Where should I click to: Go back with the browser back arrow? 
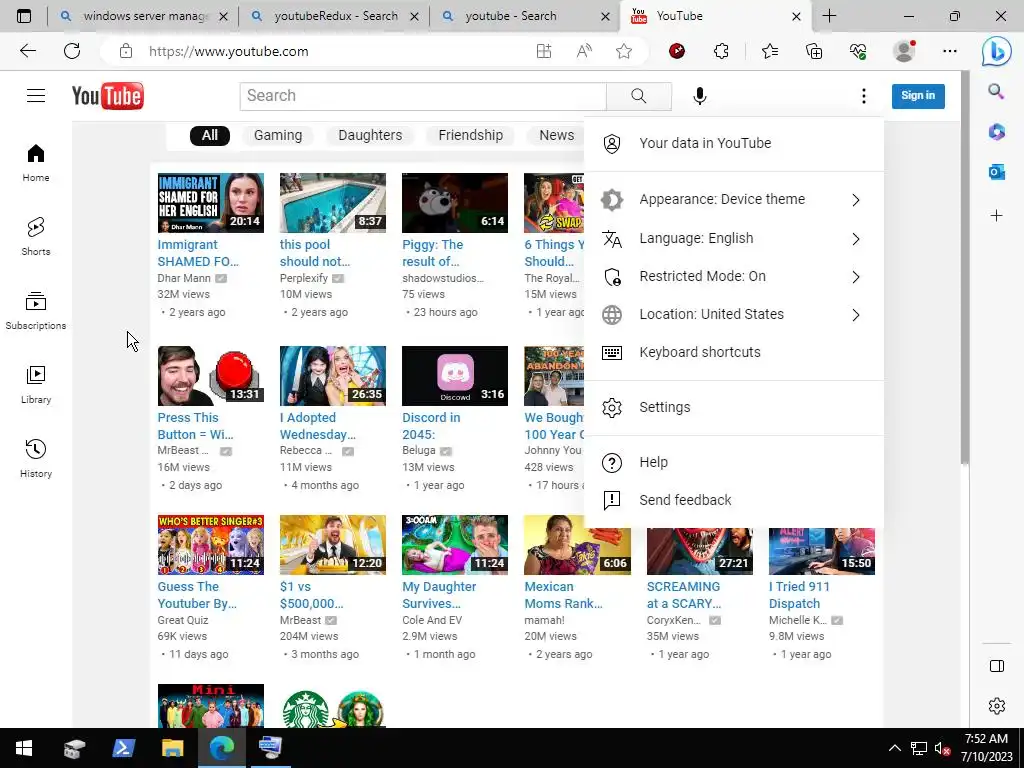[x=27, y=51]
